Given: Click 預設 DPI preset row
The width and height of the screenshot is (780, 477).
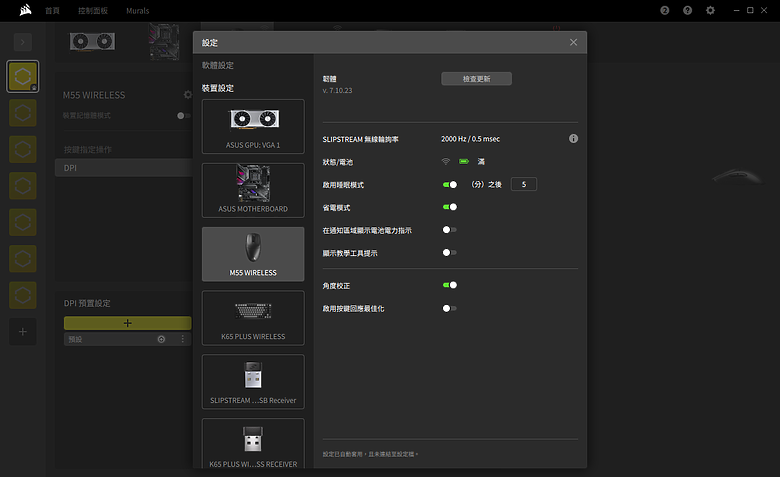Looking at the screenshot, I should click(127, 339).
